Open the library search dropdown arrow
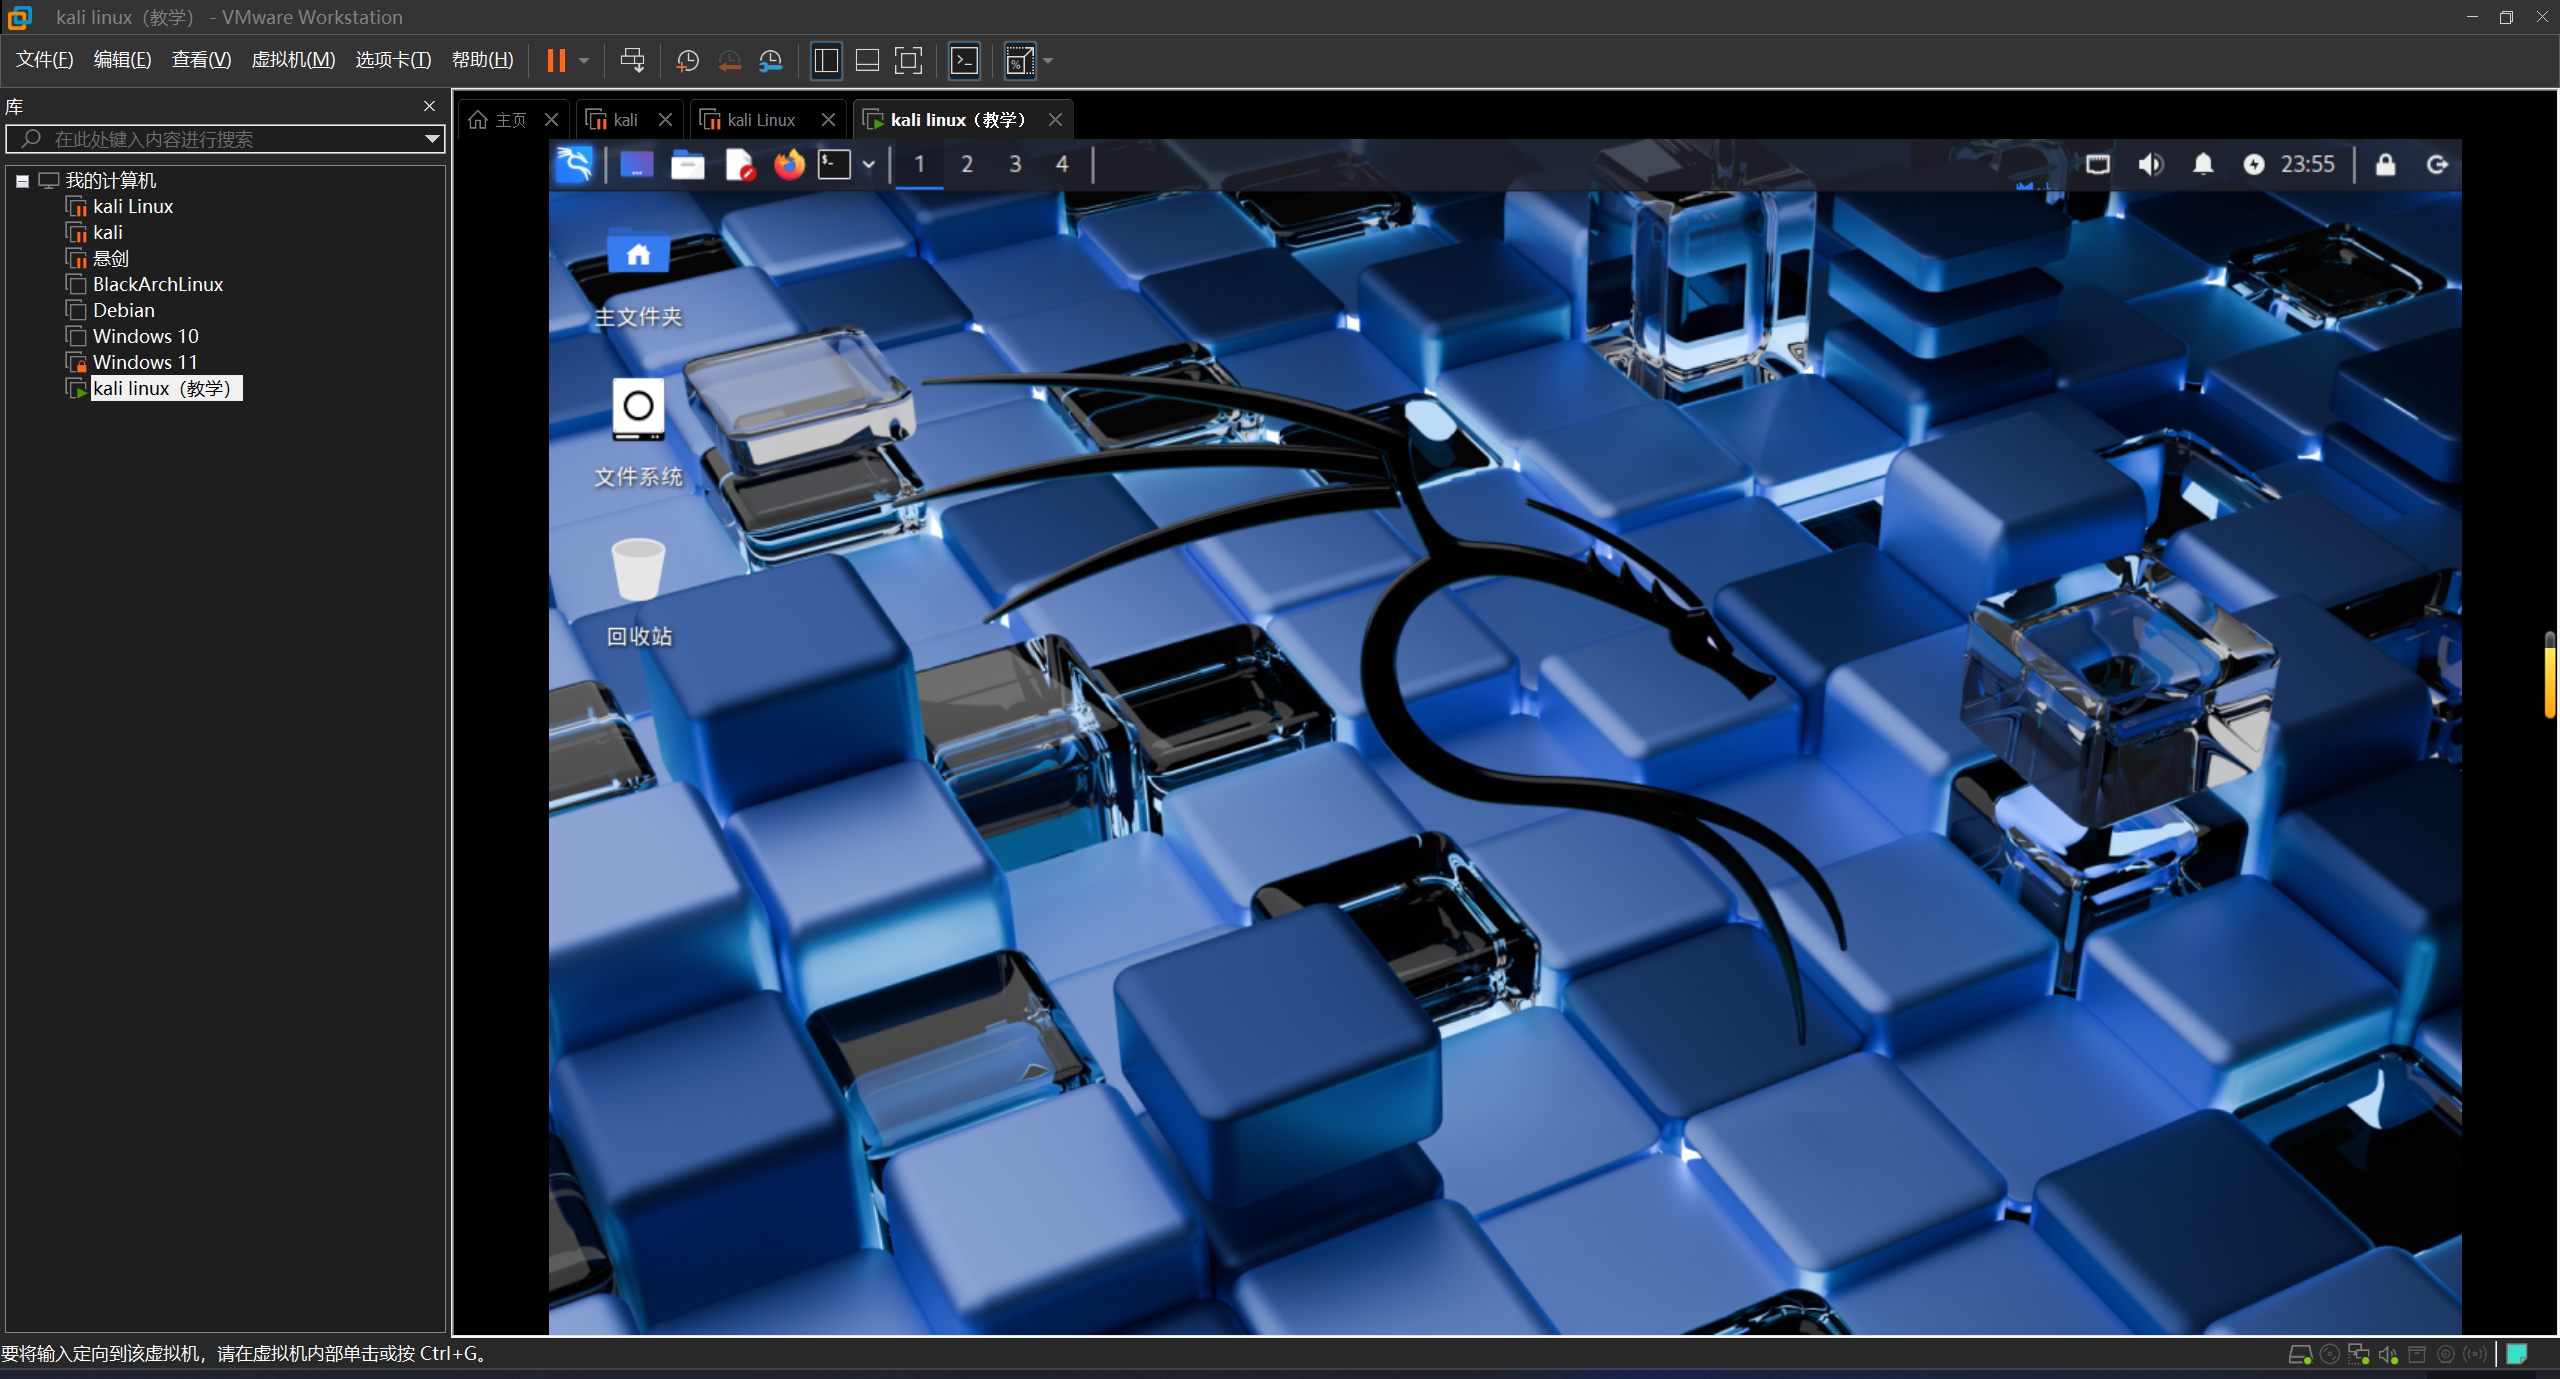 (432, 139)
